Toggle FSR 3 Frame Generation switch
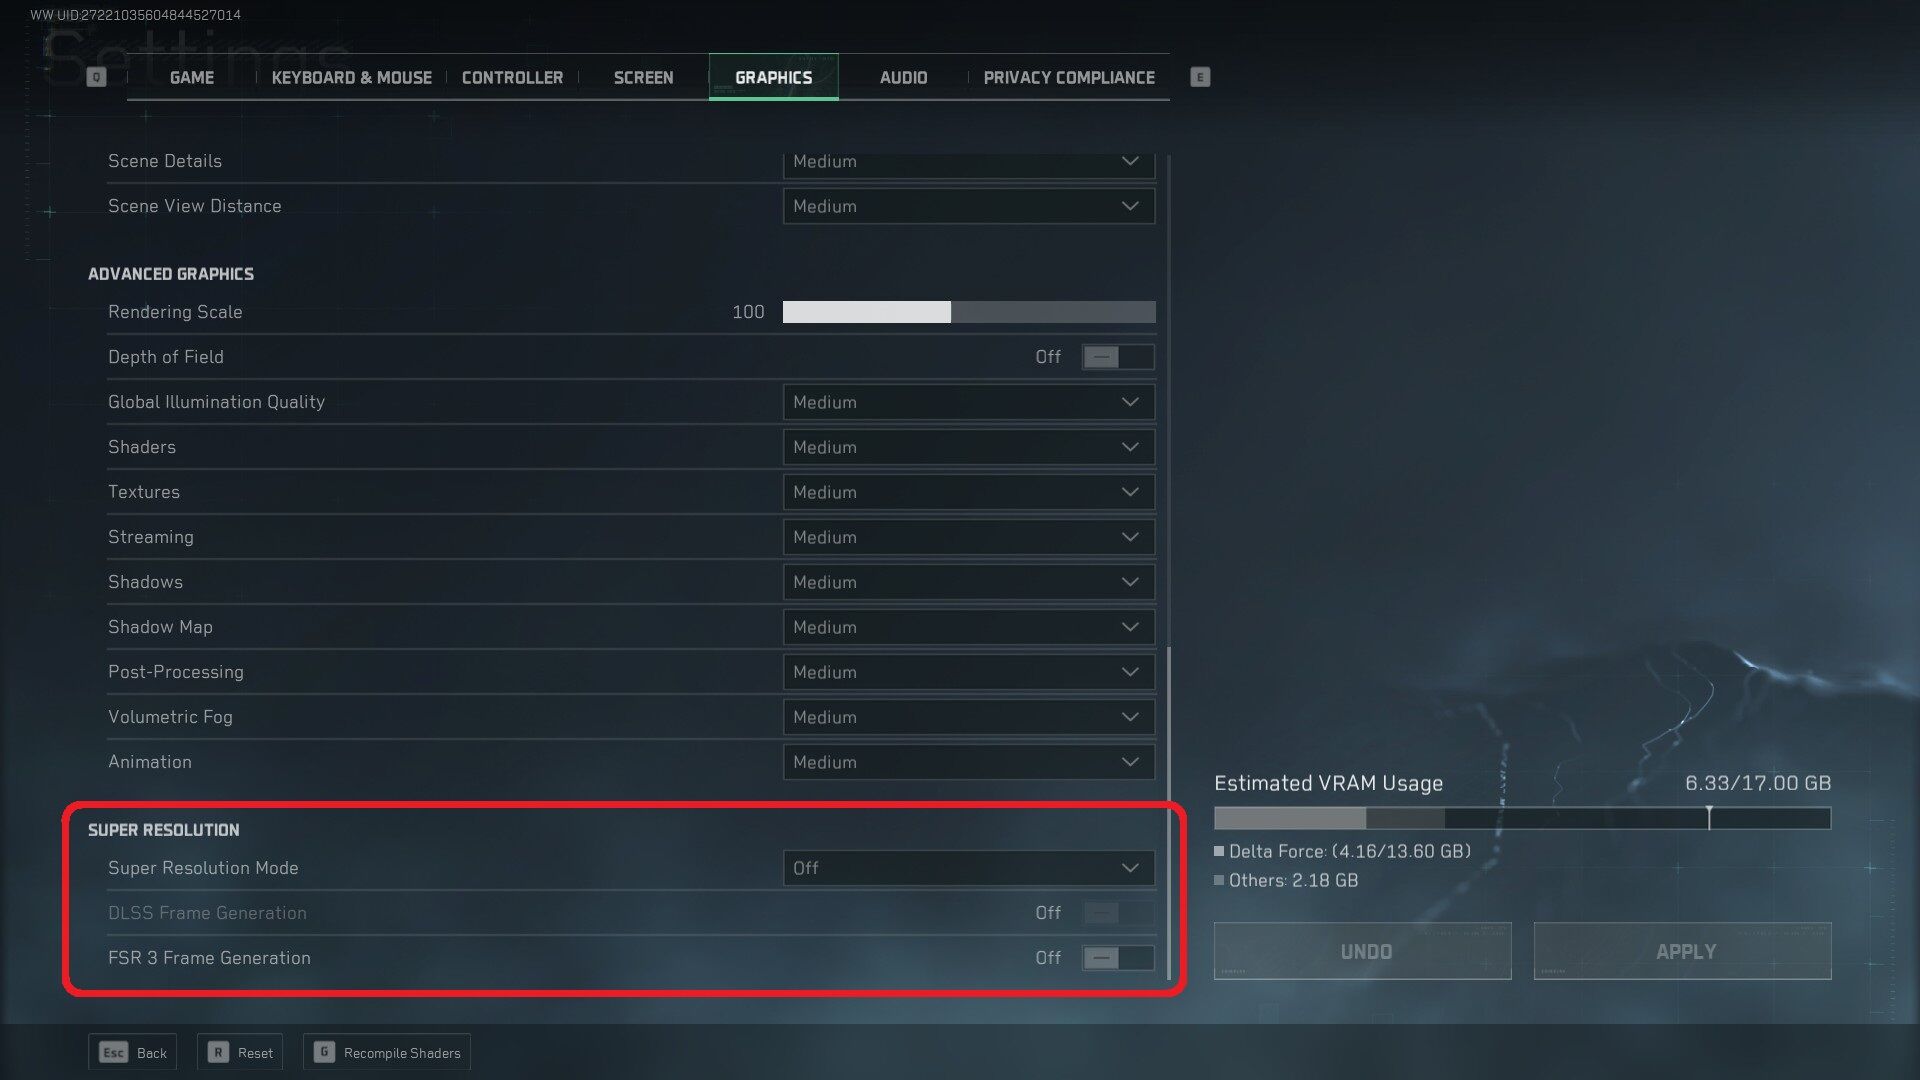 pyautogui.click(x=1118, y=958)
